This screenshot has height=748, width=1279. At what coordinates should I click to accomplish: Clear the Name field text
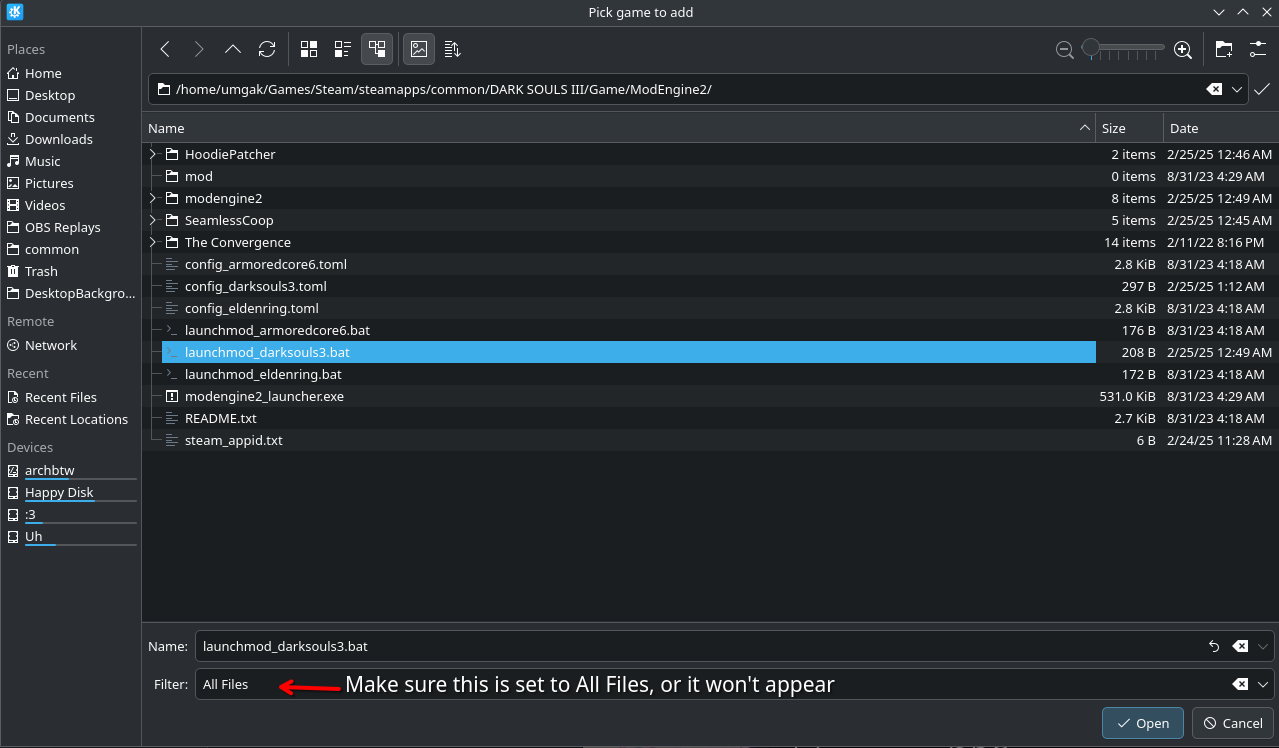1240,646
